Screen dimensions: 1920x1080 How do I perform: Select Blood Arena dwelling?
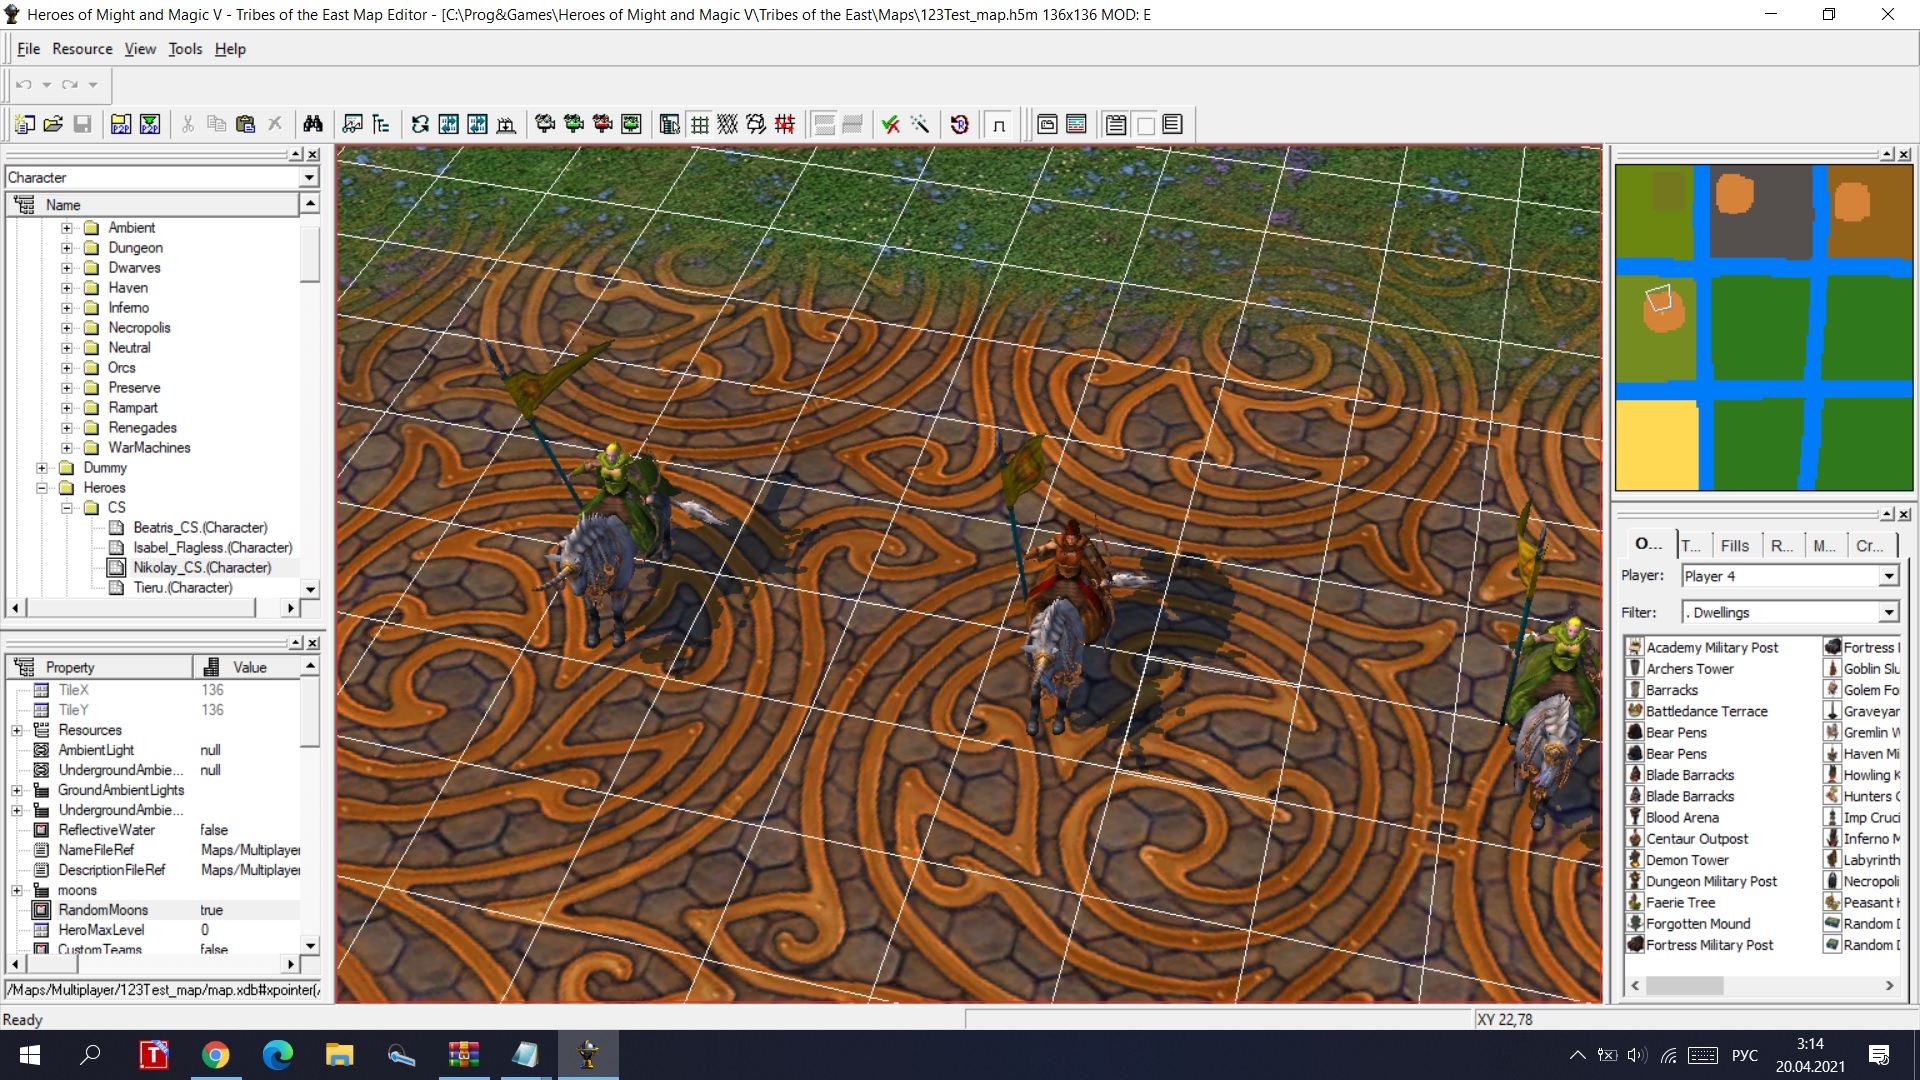[1682, 818]
